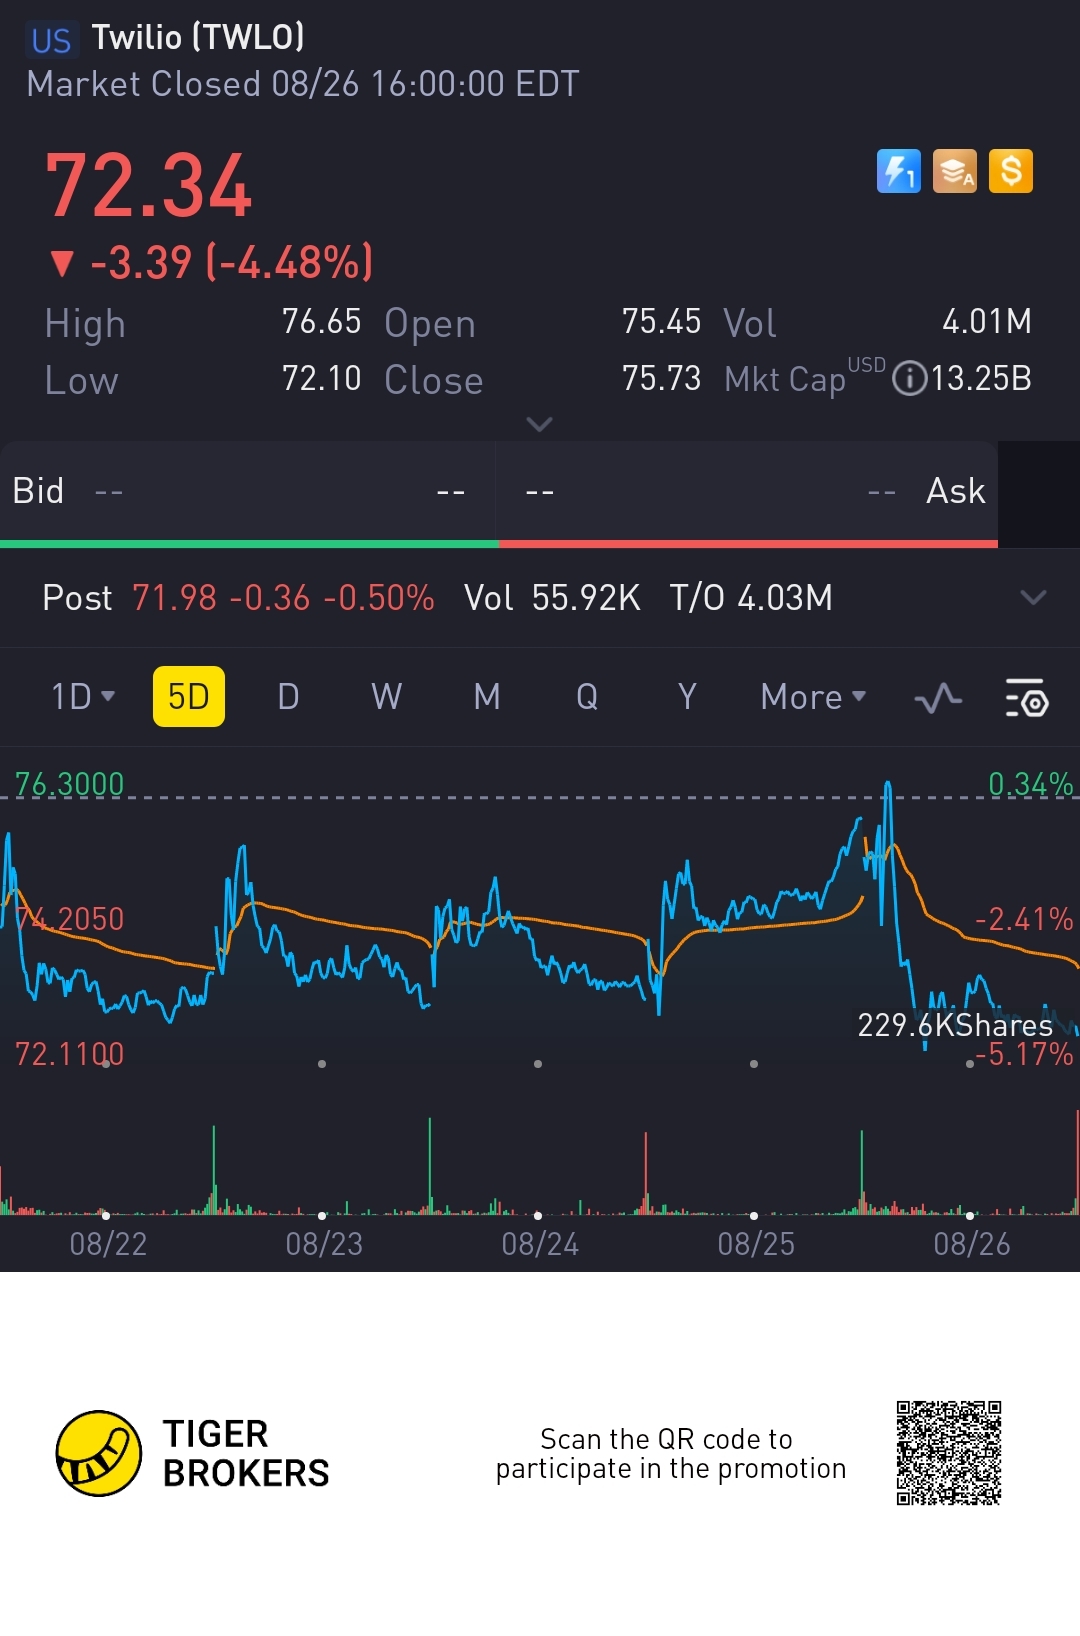Open the Mkt Cap info icon
Viewport: 1080px width, 1636px height.
(909, 379)
